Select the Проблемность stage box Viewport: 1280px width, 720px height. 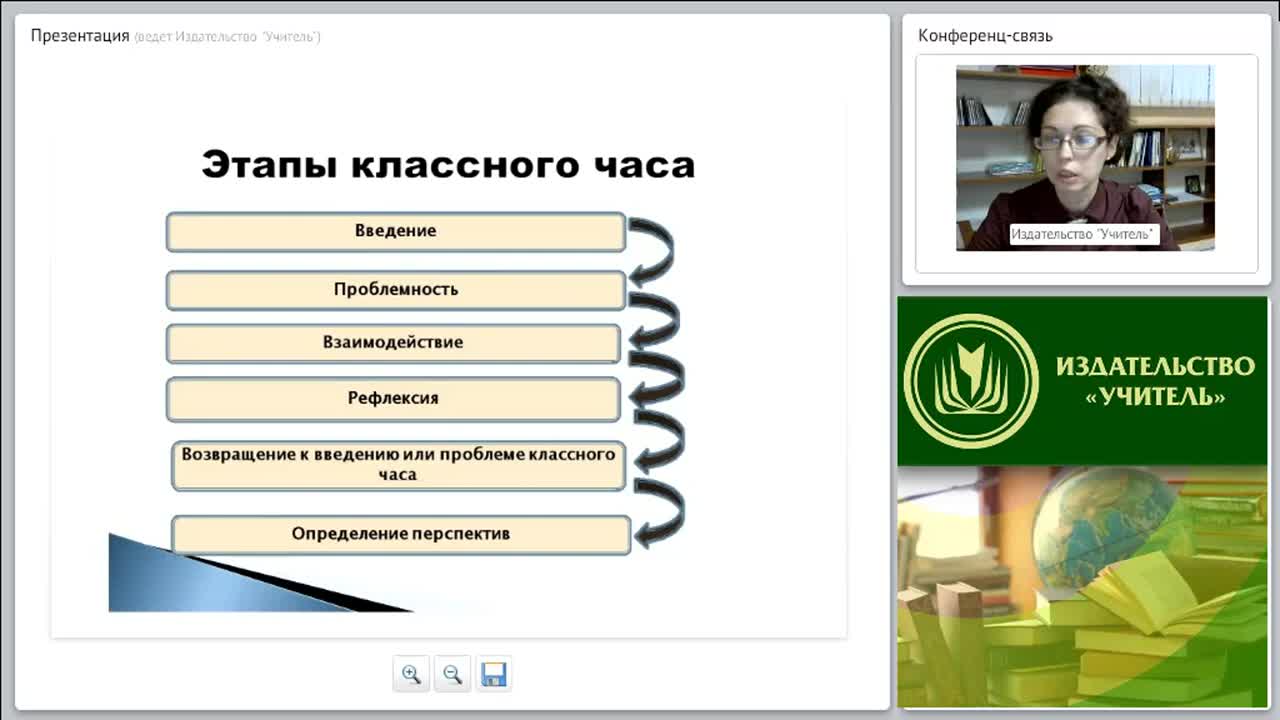(396, 290)
